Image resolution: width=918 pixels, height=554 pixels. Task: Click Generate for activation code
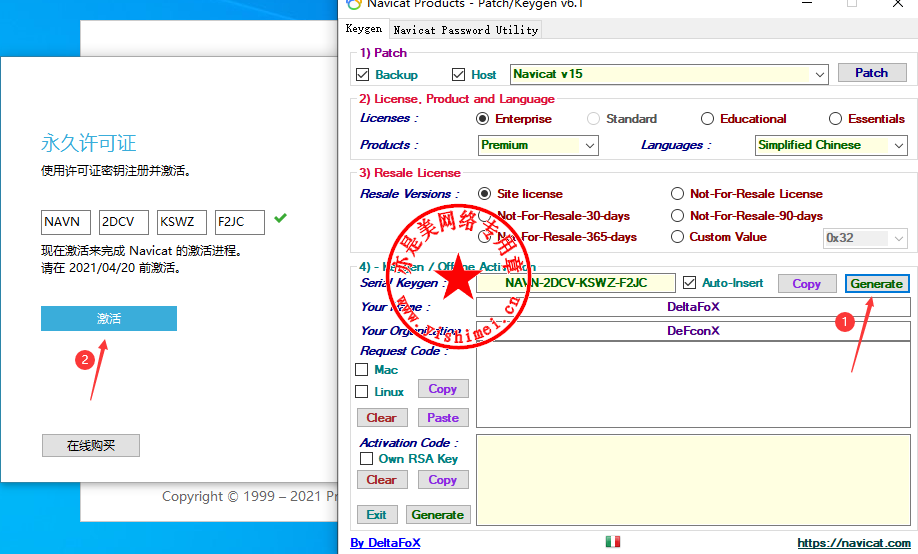pyautogui.click(x=438, y=515)
